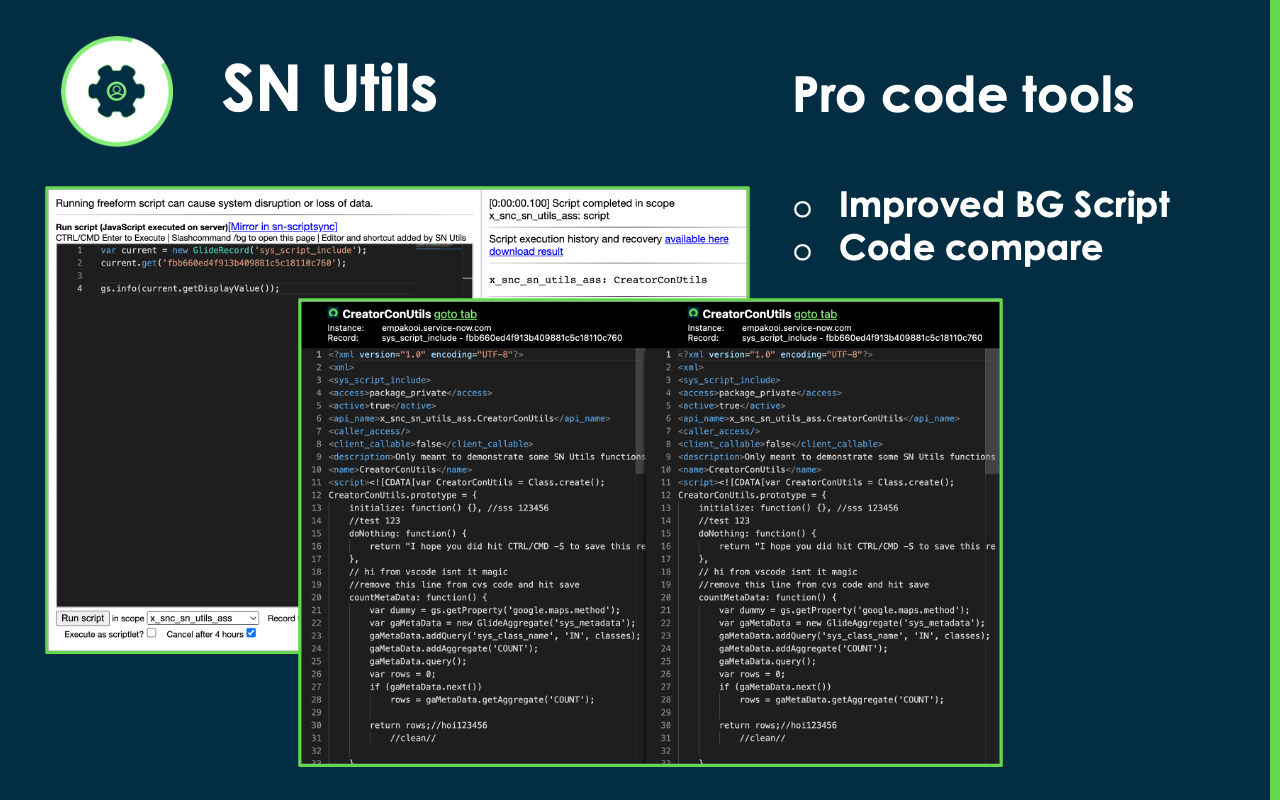The height and width of the screenshot is (800, 1280).
Task: Enable the "Execute as scriptlet?" checkbox
Action: point(150,631)
